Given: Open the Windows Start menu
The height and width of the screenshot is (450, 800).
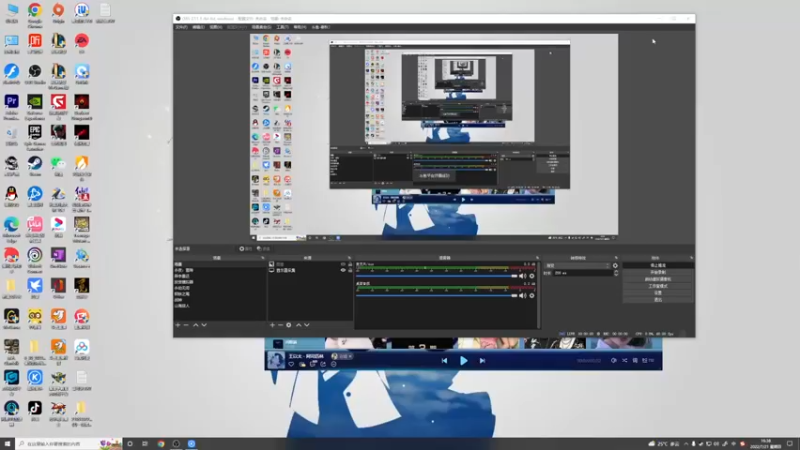Looking at the screenshot, I should (7, 444).
